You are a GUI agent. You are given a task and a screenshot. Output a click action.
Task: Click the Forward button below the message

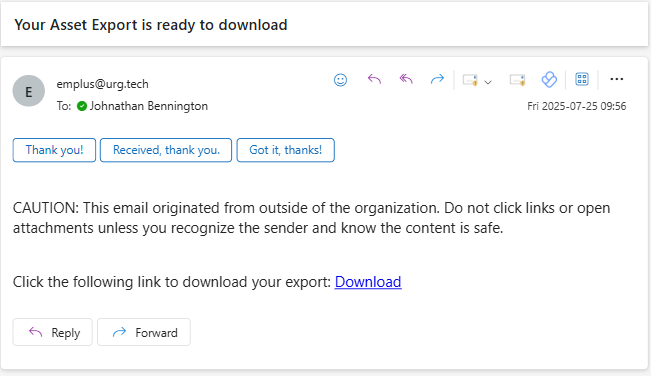[x=144, y=332]
